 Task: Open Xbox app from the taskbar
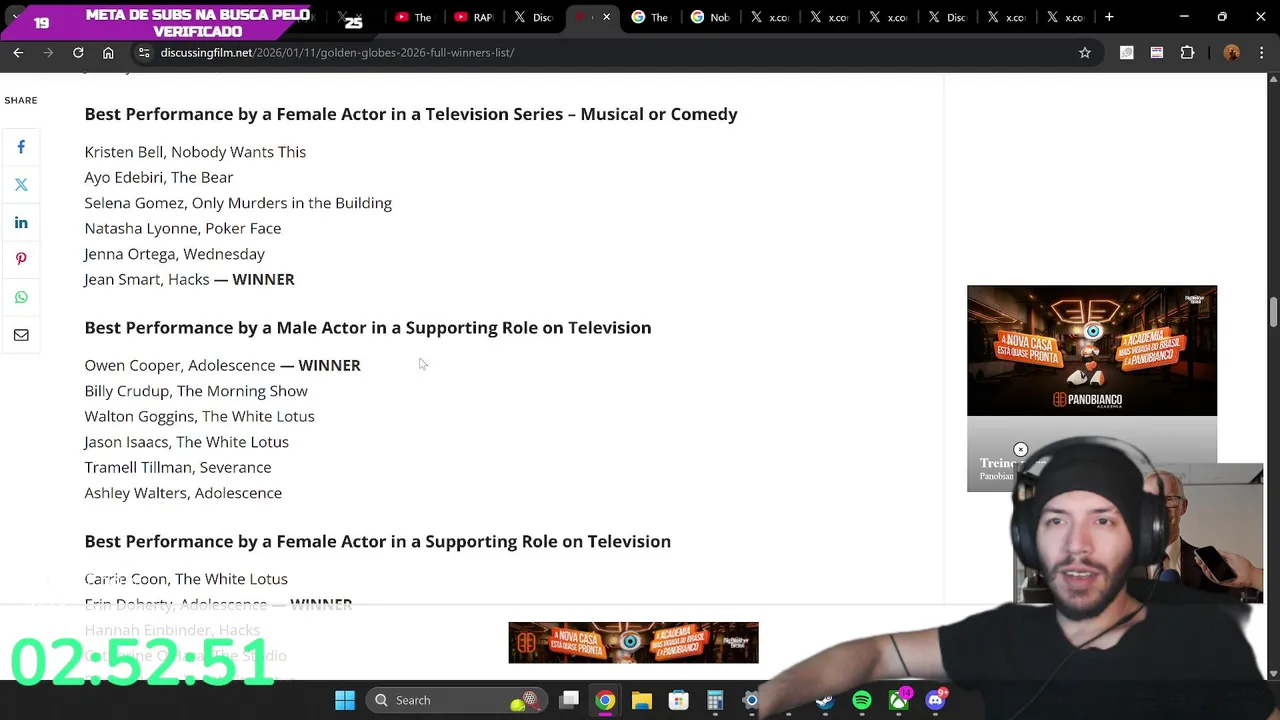pos(898,700)
